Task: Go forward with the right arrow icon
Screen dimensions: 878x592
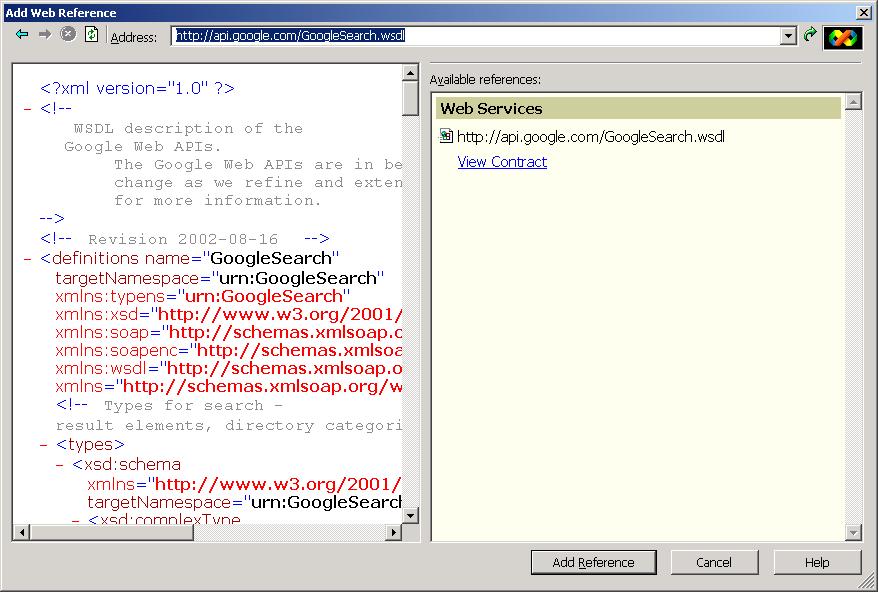Action: coord(45,35)
